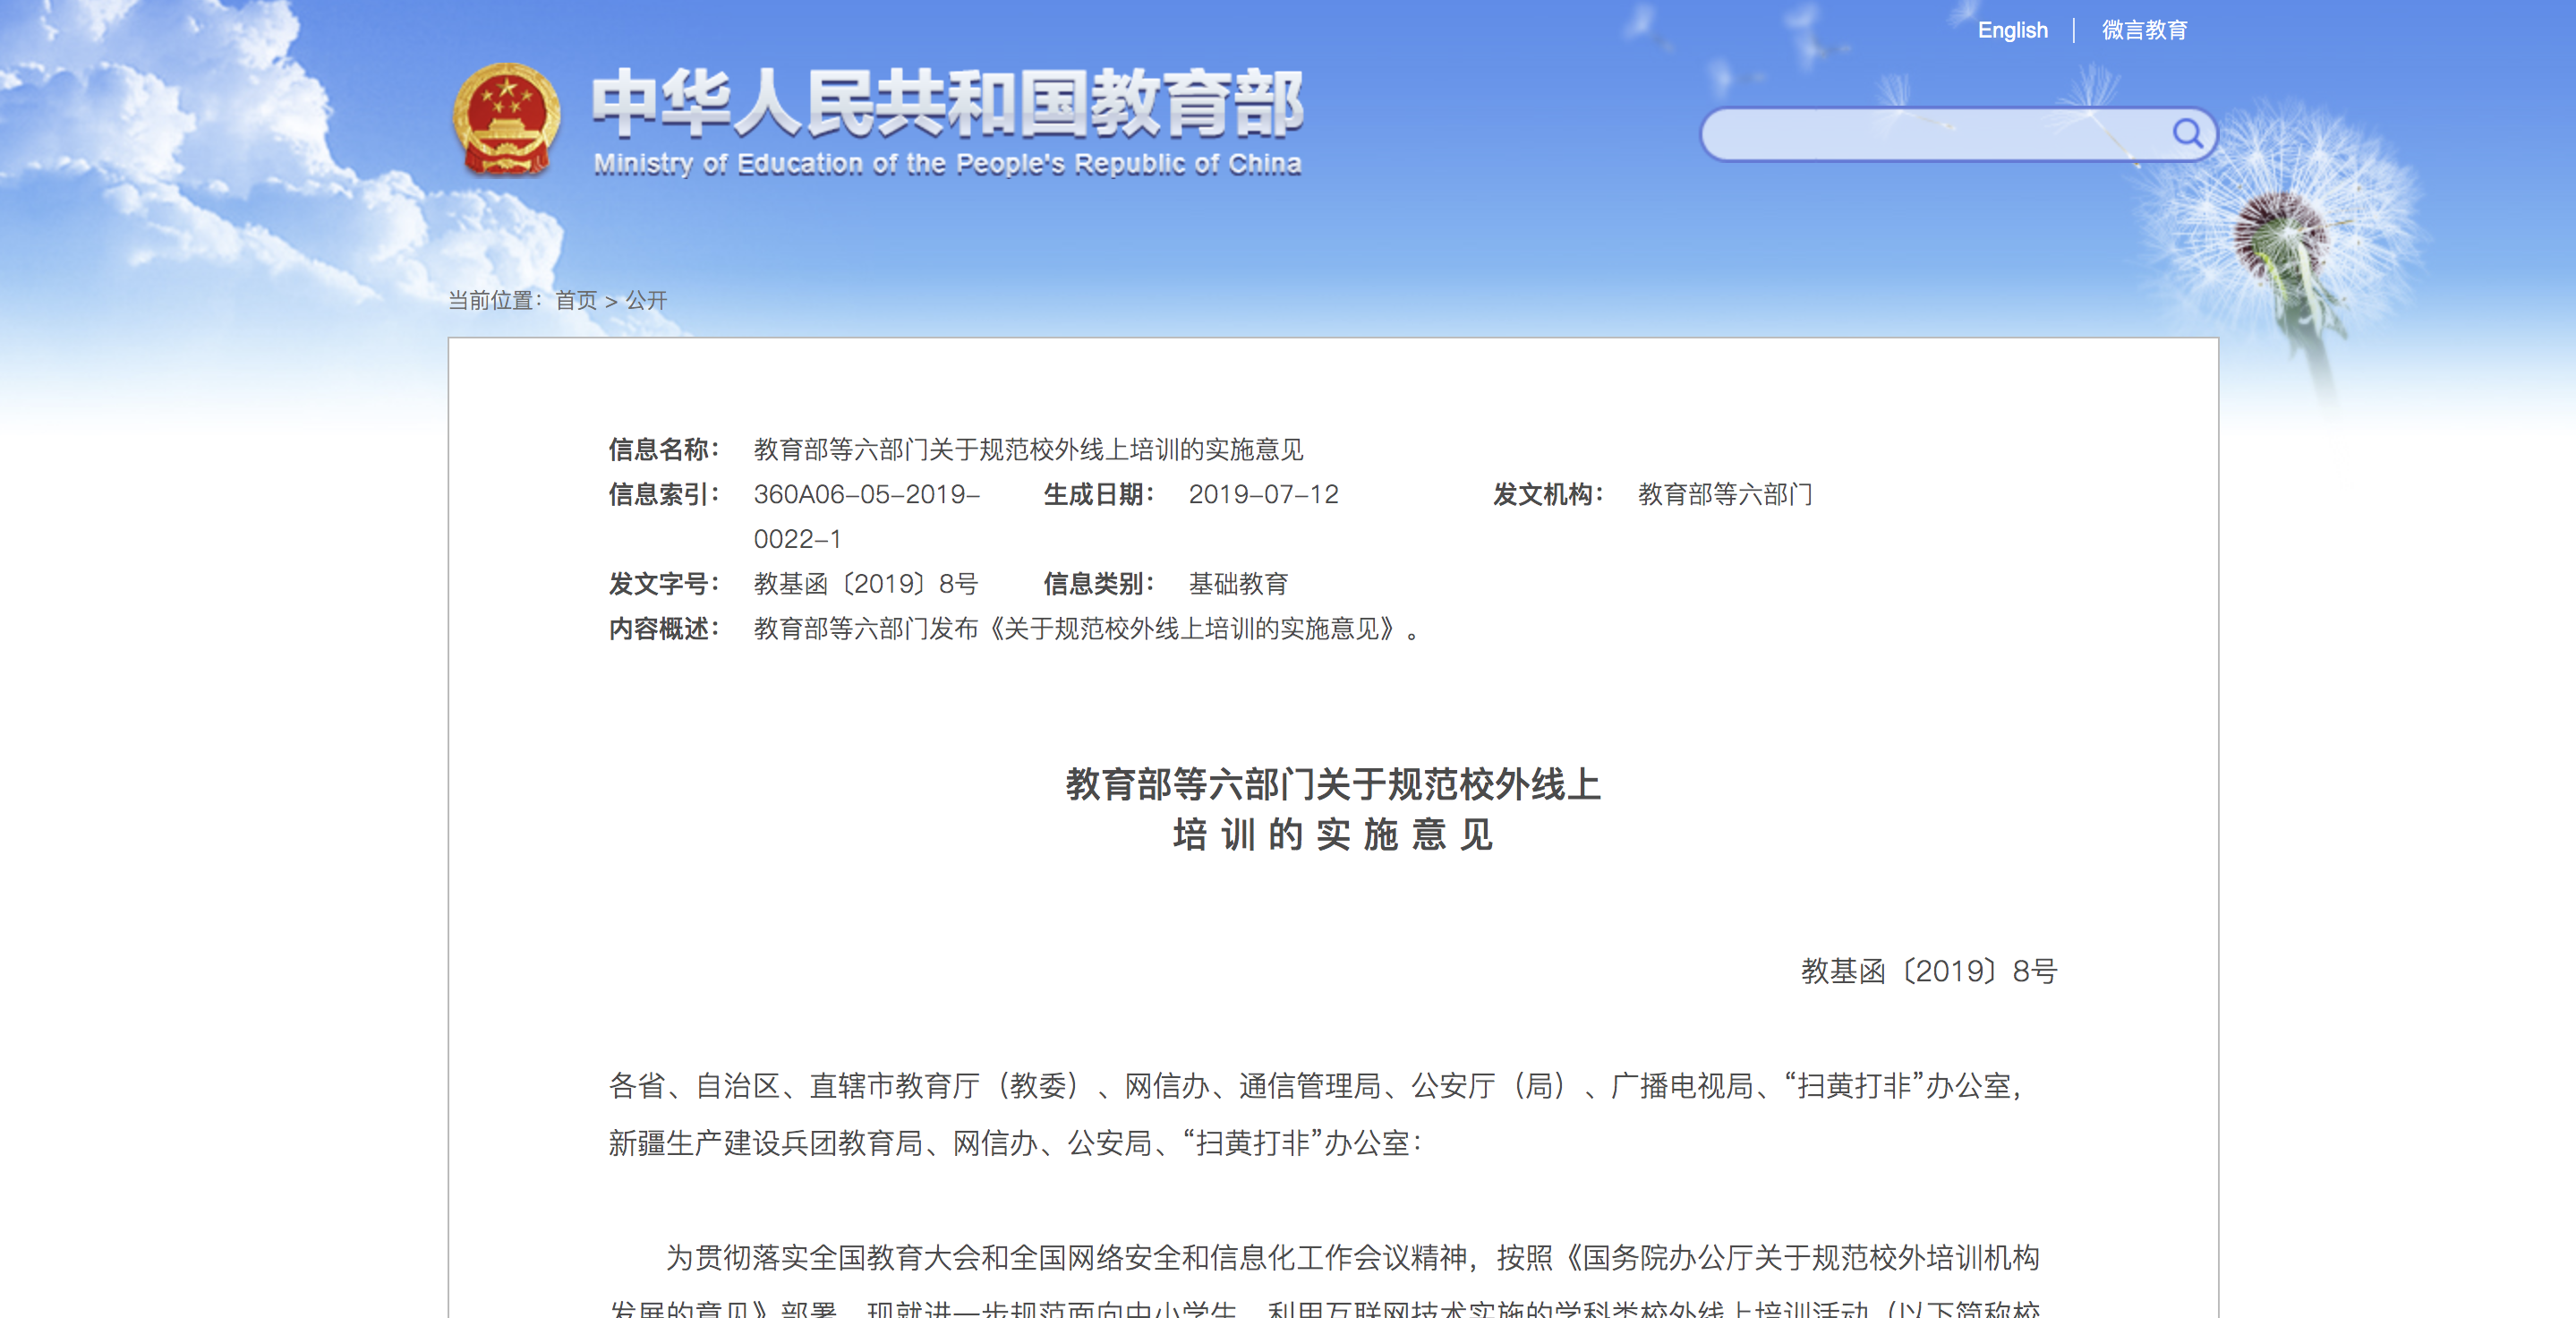The width and height of the screenshot is (2576, 1318).
Task: Click the document heading 教育部等六部门关于规范校外线上
Action: [x=1332, y=784]
